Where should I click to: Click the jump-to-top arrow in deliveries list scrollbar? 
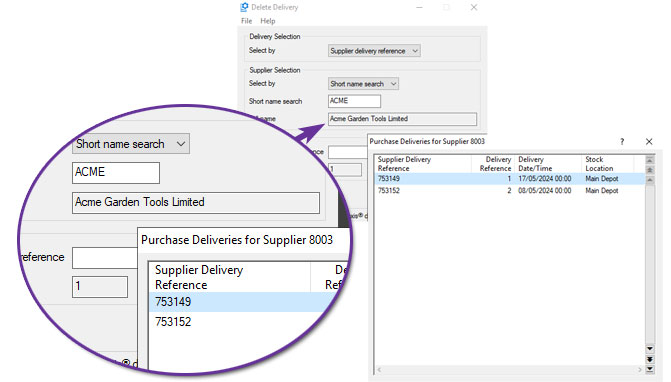650,160
